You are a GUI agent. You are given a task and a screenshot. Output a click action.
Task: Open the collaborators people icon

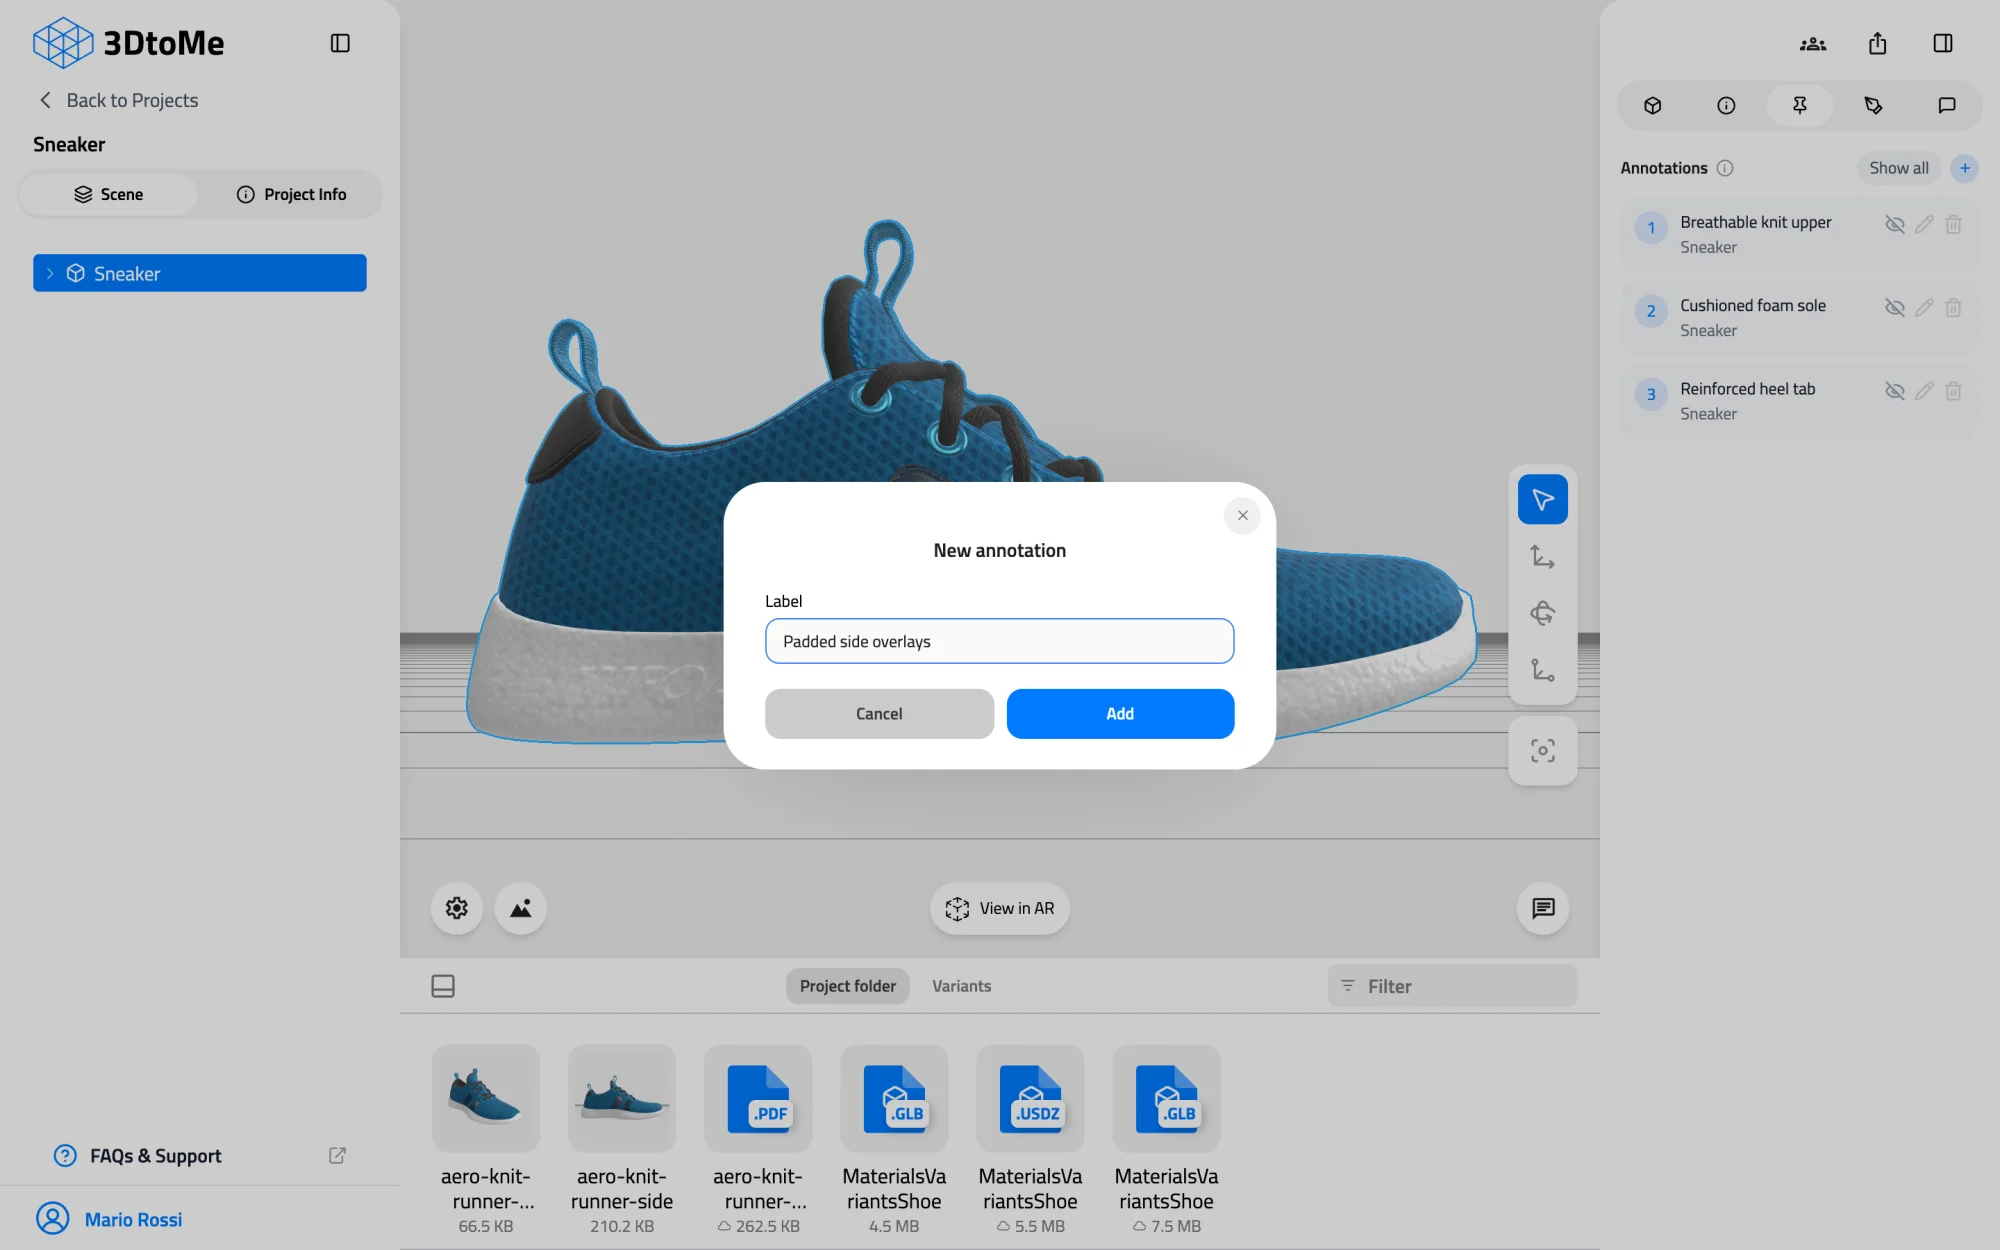tap(1813, 43)
